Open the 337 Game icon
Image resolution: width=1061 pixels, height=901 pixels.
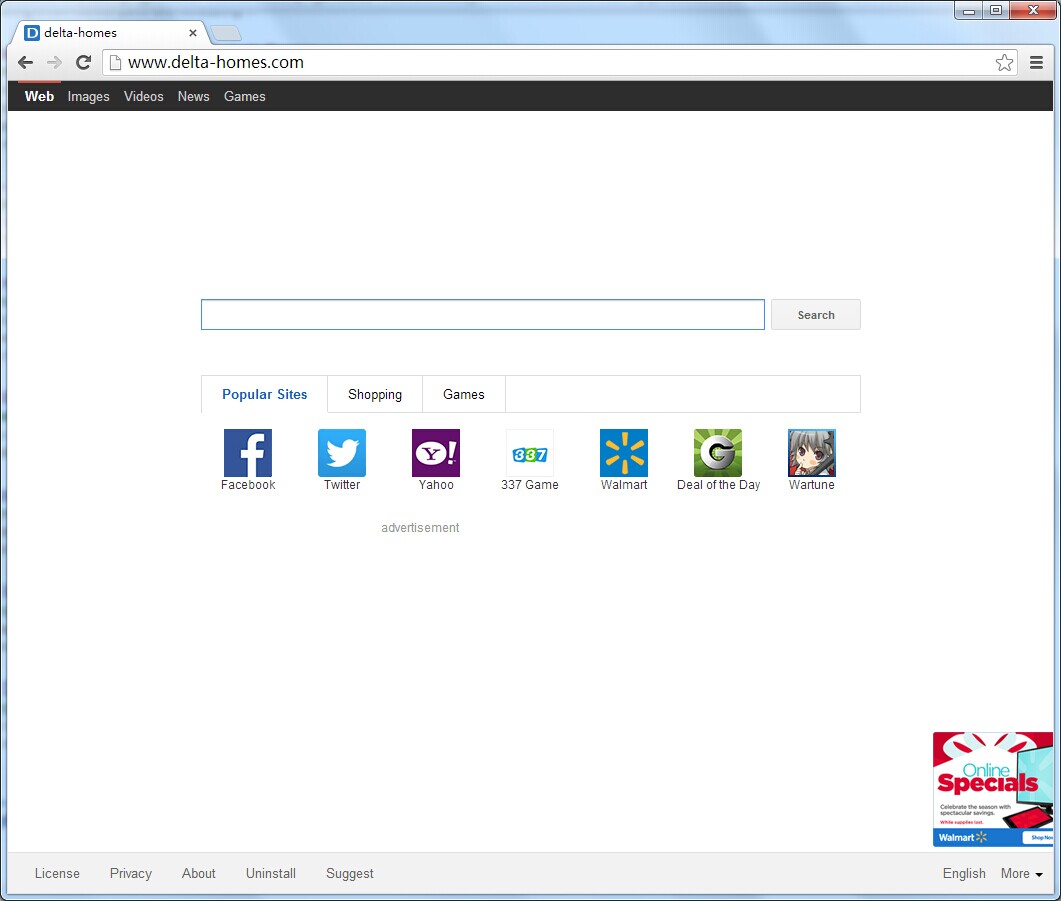pyautogui.click(x=530, y=454)
